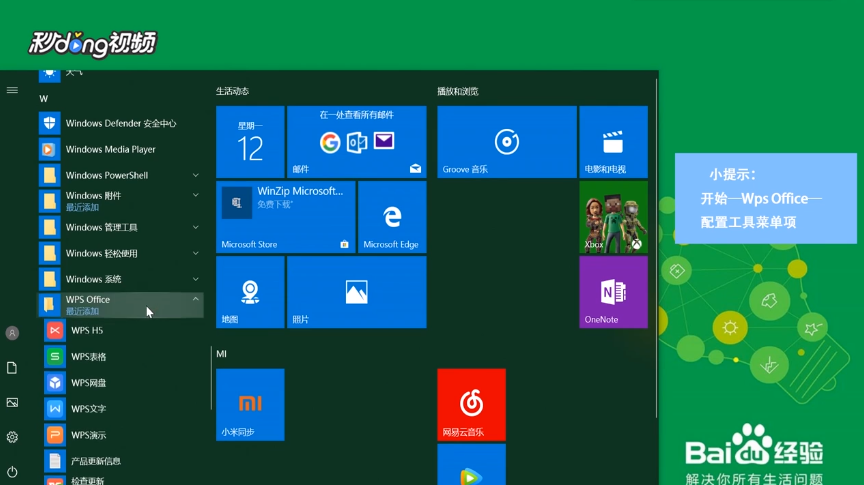Launch Microsoft Edge tile
The width and height of the screenshot is (864, 485).
click(392, 217)
